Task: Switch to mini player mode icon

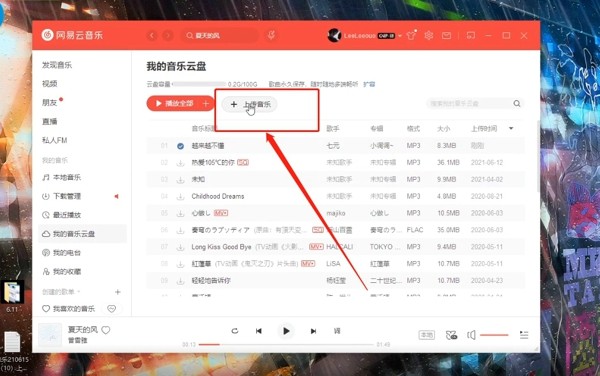Action: tap(471, 36)
